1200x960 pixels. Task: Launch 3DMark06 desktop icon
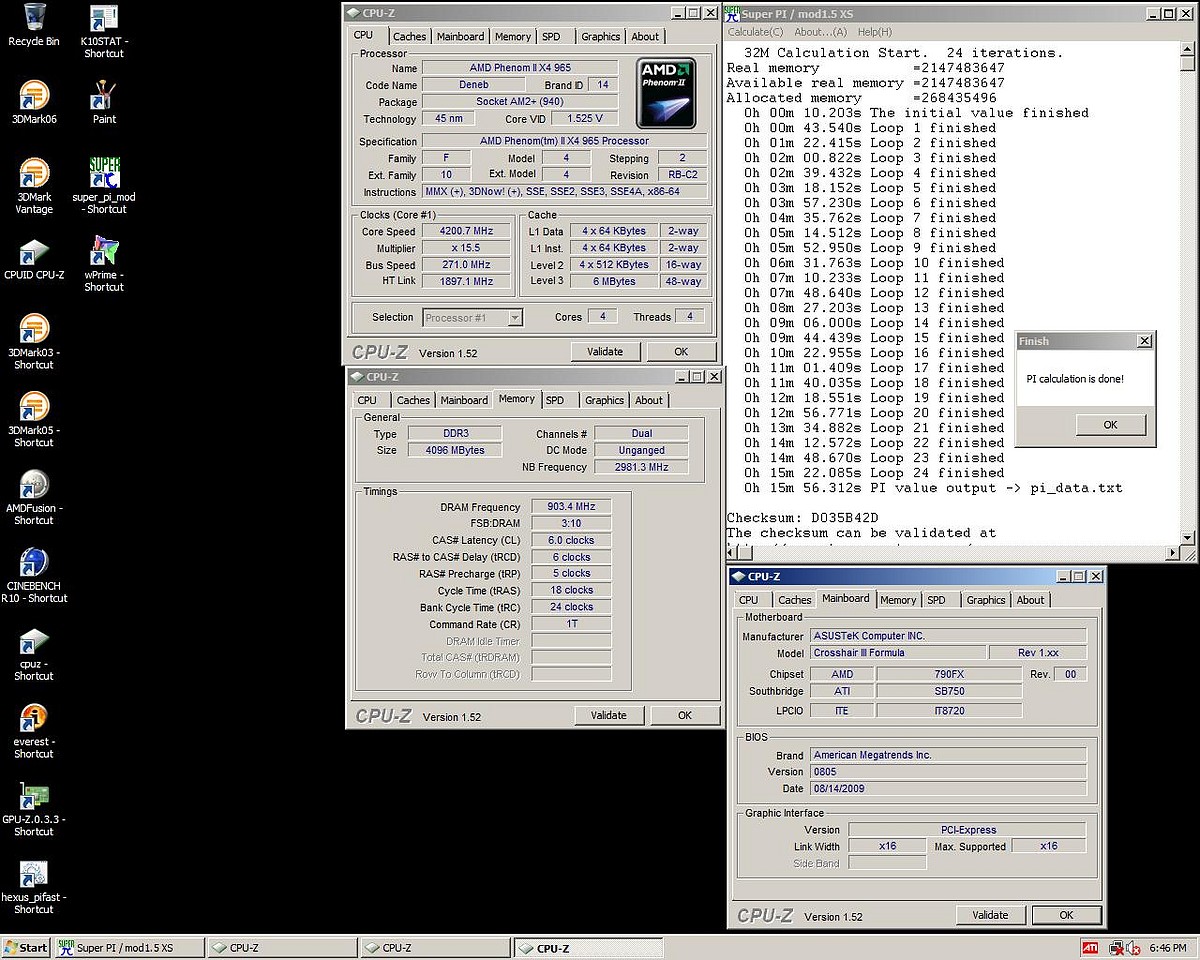(x=34, y=95)
